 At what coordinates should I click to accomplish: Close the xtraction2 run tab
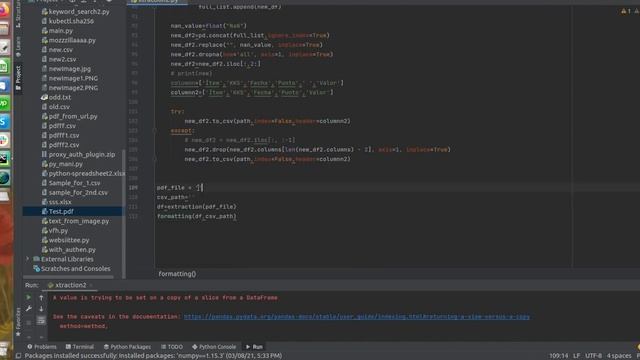click(91, 285)
